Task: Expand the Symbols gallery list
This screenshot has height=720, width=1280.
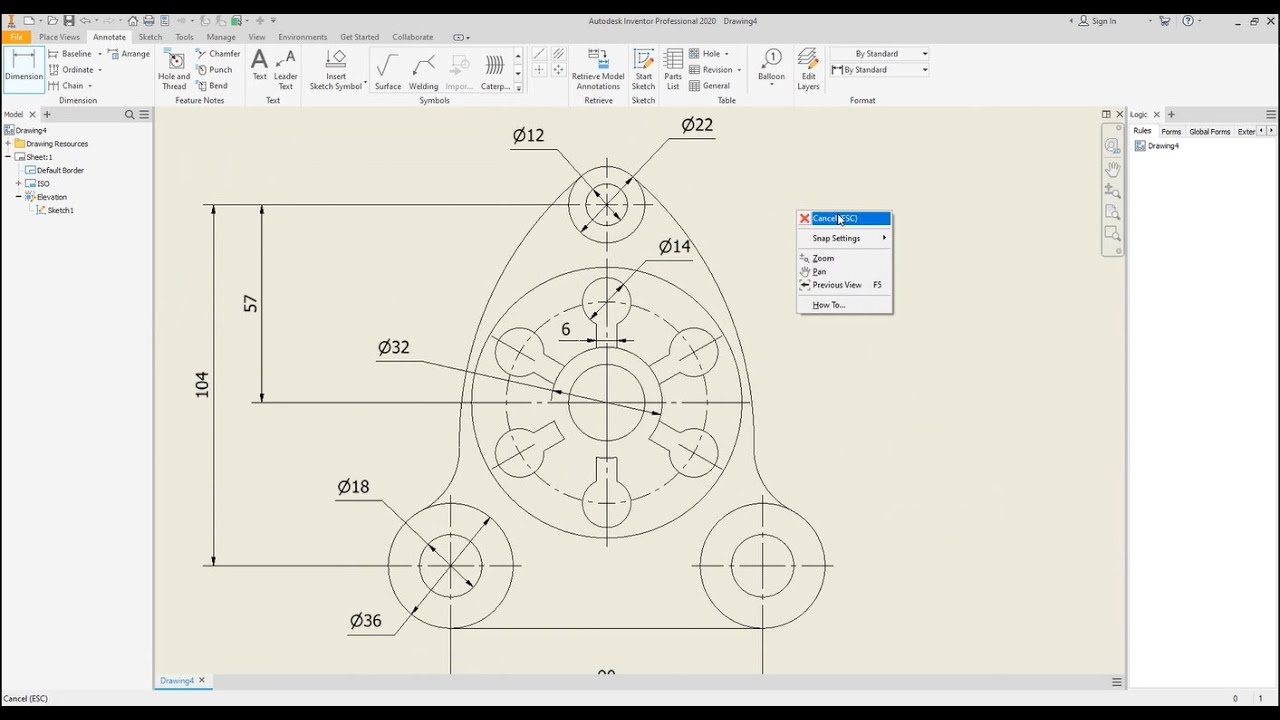Action: click(518, 88)
